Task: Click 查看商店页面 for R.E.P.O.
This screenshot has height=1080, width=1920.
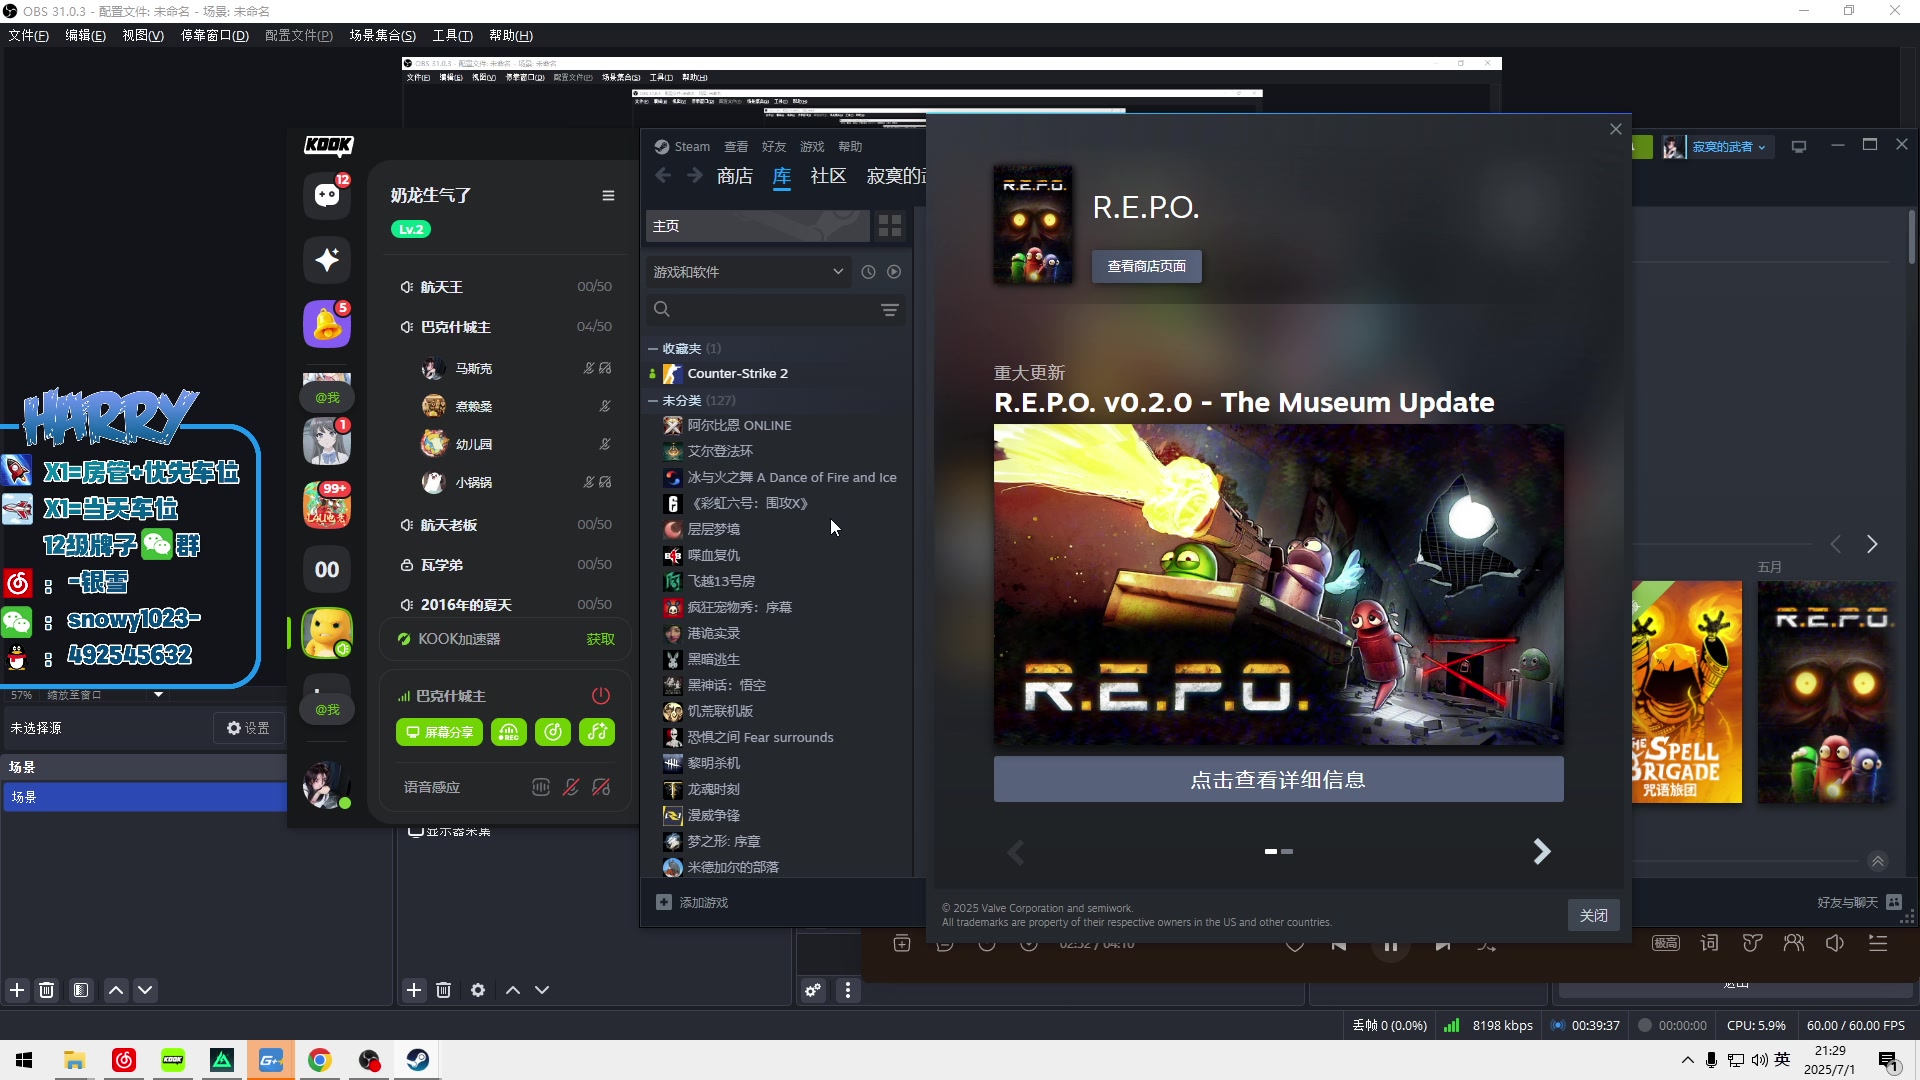Action: point(1146,267)
